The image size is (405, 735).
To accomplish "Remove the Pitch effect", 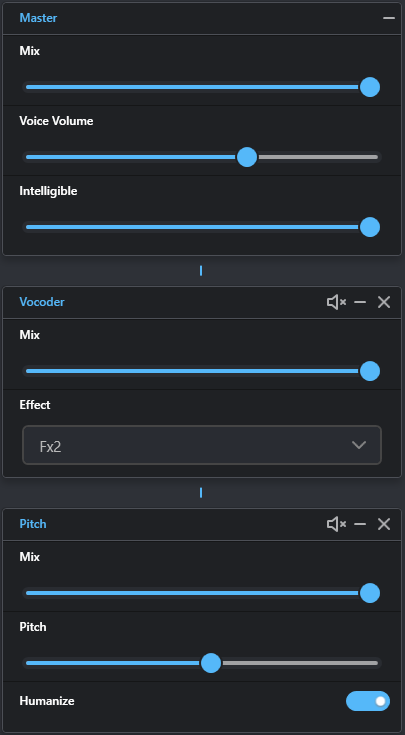I will point(384,524).
